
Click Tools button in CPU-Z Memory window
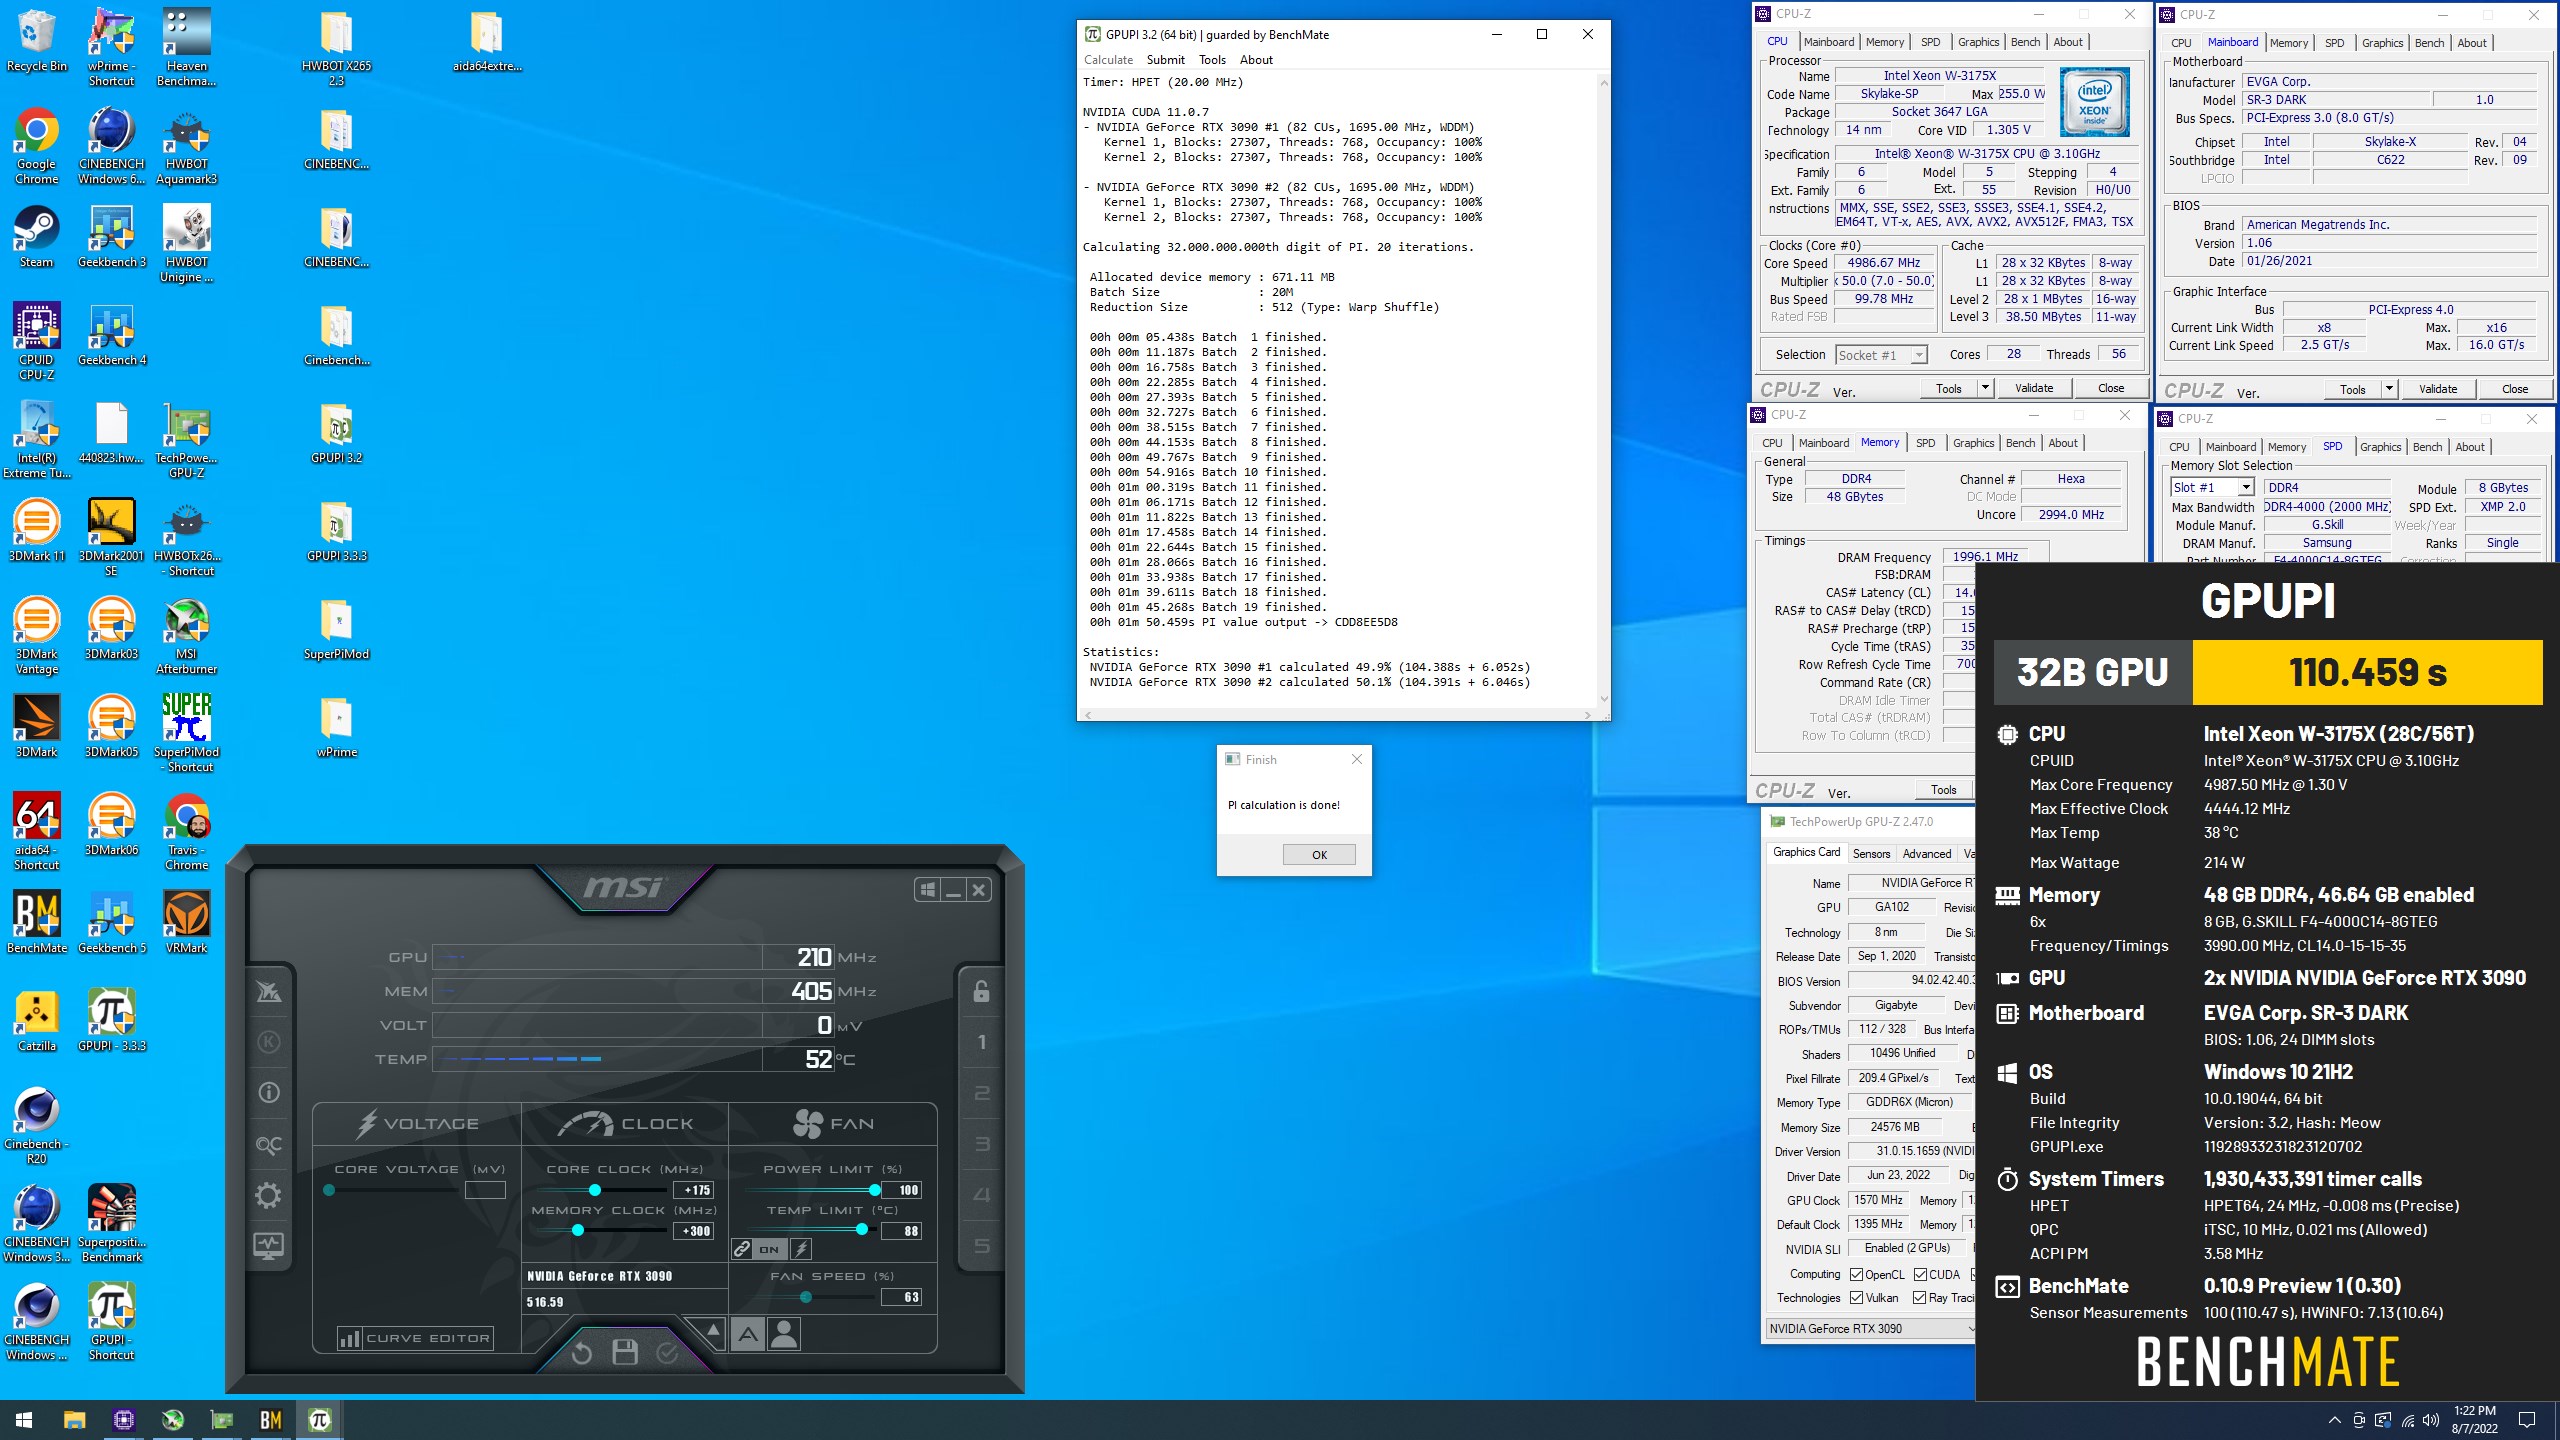(1943, 789)
